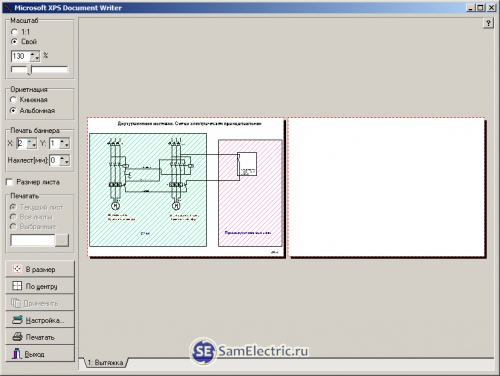
Task: Select Альбомная landscape orientation
Action: (x=13, y=110)
